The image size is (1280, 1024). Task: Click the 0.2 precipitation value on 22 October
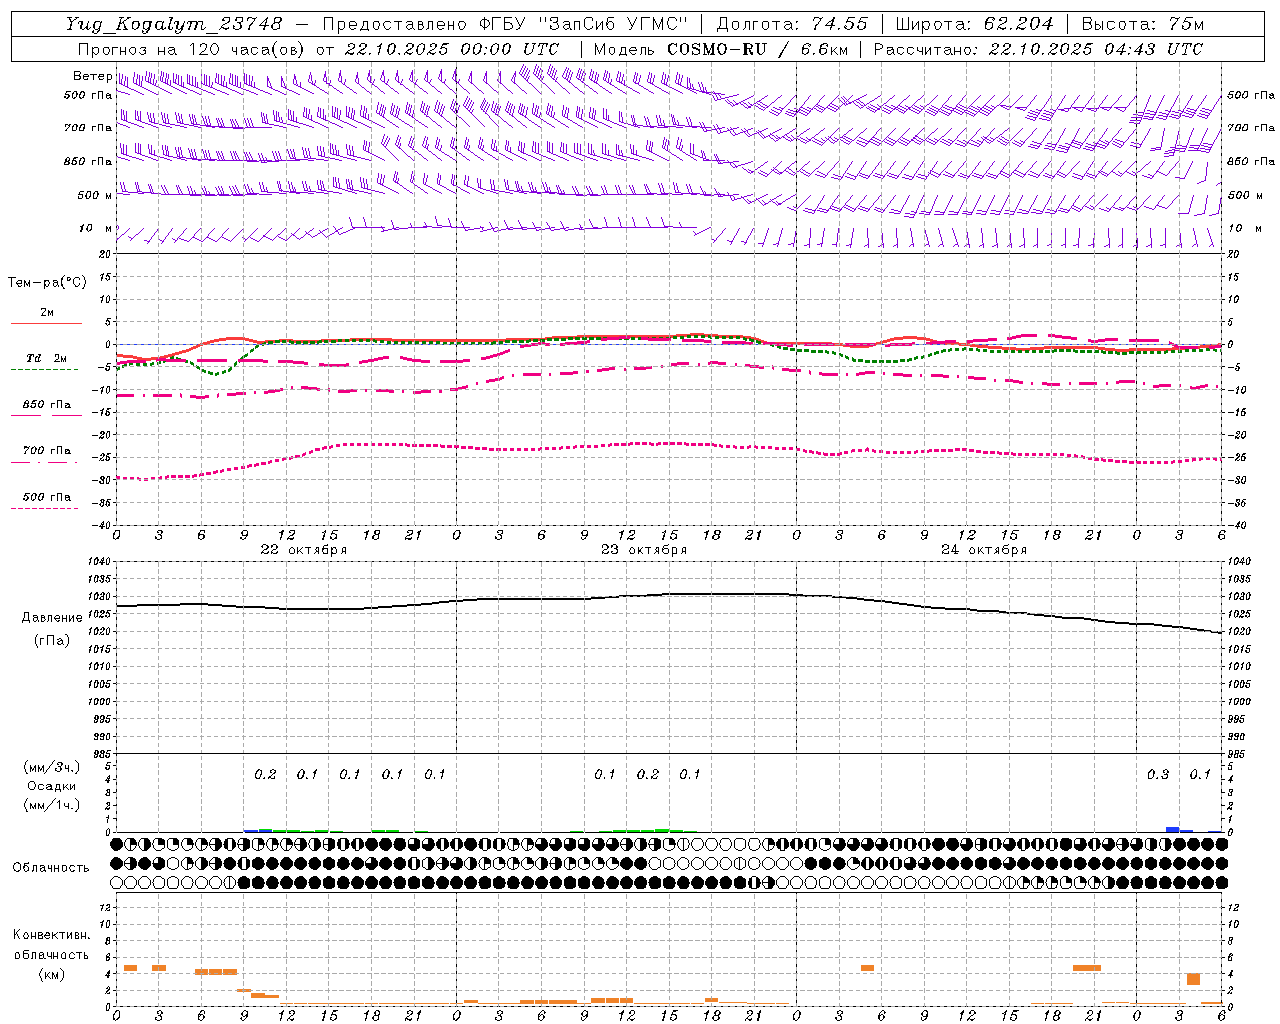click(265, 775)
